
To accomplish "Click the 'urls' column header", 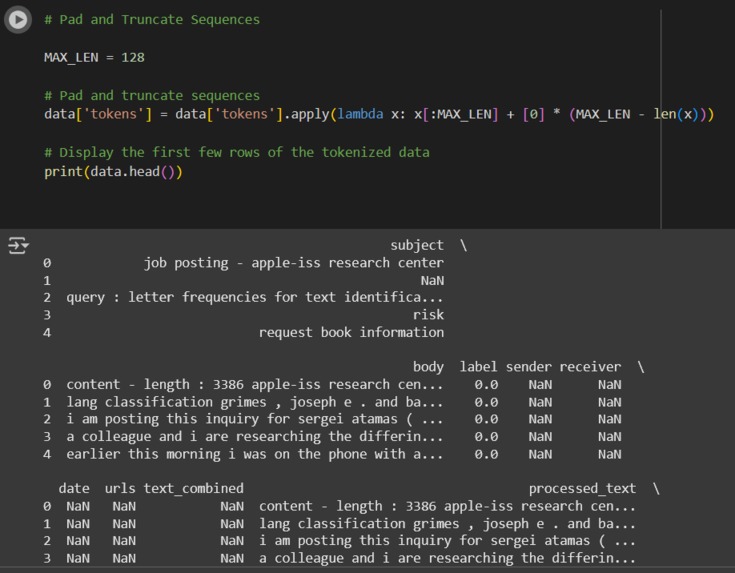I will pos(120,489).
